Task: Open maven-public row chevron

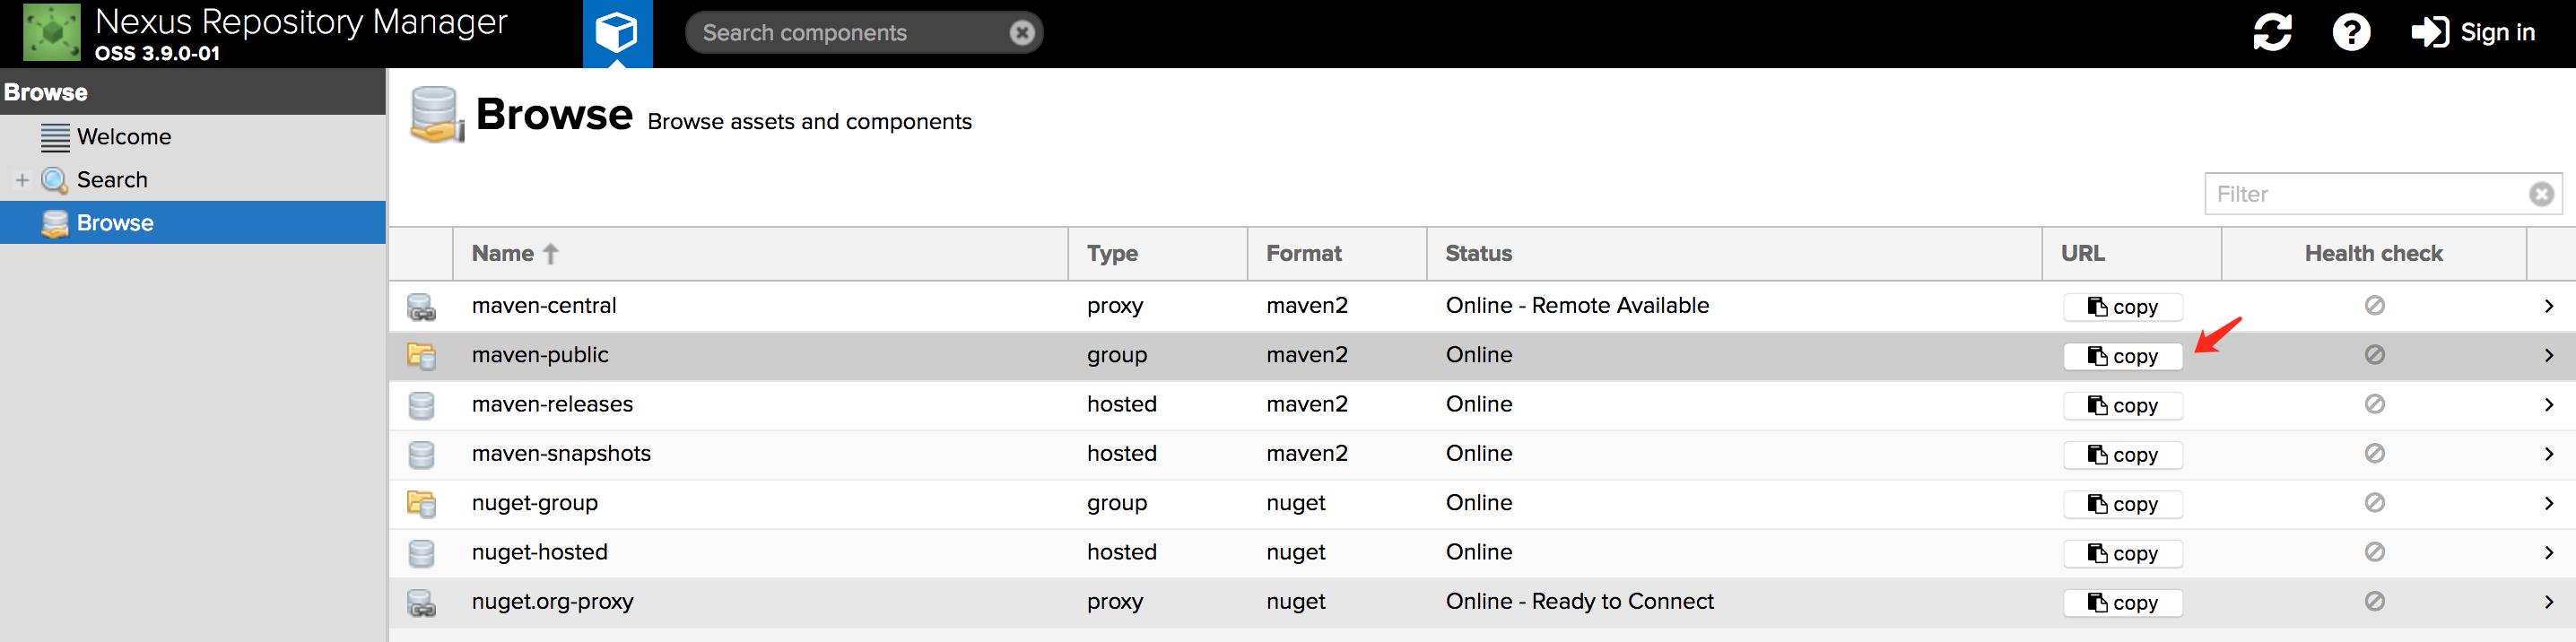Action: tap(2549, 355)
